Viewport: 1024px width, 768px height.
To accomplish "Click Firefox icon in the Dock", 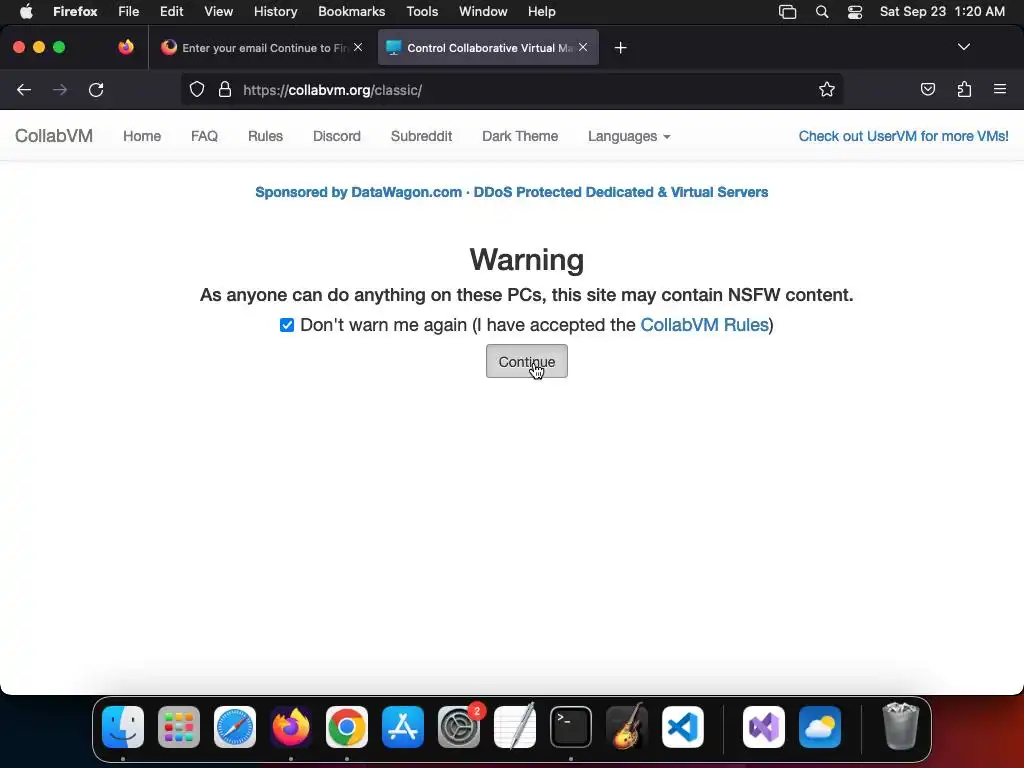I will pyautogui.click(x=291, y=727).
